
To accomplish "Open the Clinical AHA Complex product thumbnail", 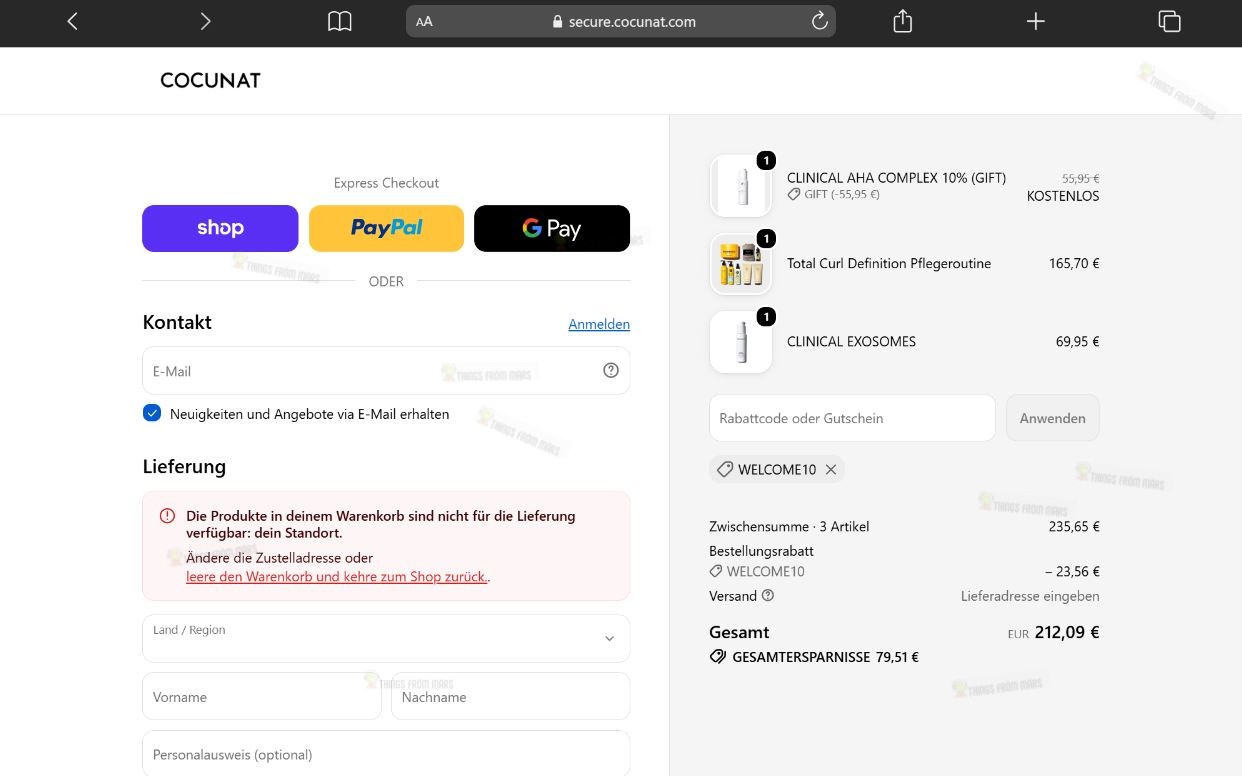I will pyautogui.click(x=741, y=186).
